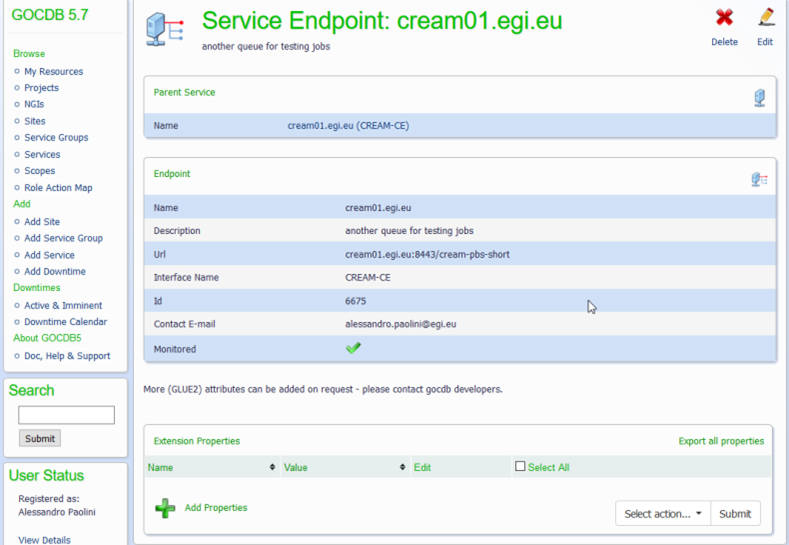789x545 pixels.
Task: Click the Delete label
Action: (x=725, y=42)
